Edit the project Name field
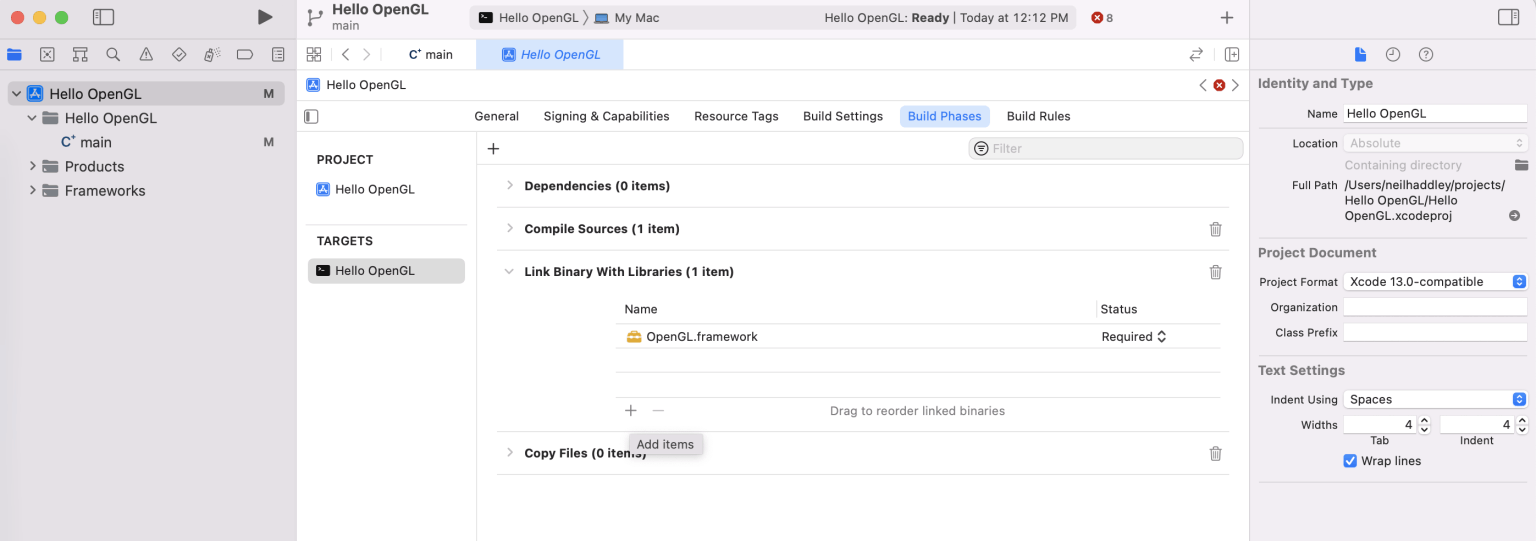This screenshot has width=1536, height=541. 1435,113
